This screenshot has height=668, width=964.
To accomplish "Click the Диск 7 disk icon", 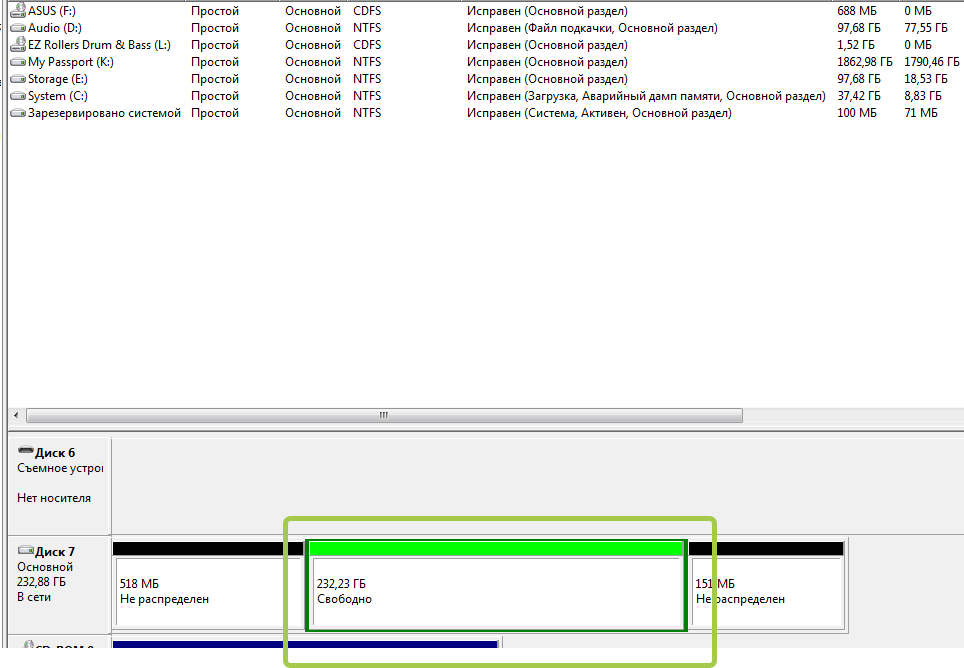I will point(26,550).
